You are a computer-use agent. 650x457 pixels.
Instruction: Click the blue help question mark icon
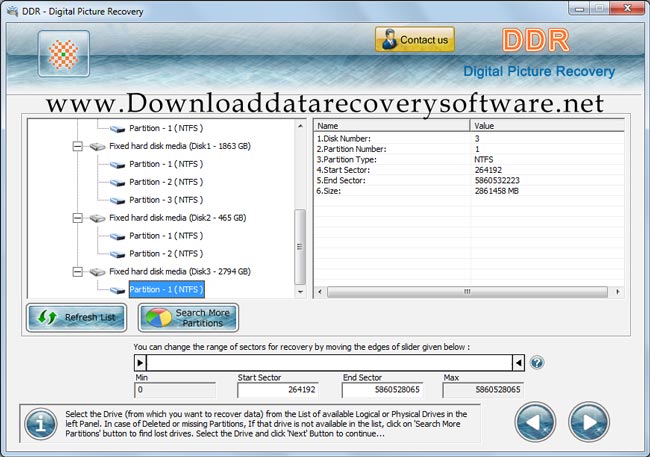pos(537,363)
